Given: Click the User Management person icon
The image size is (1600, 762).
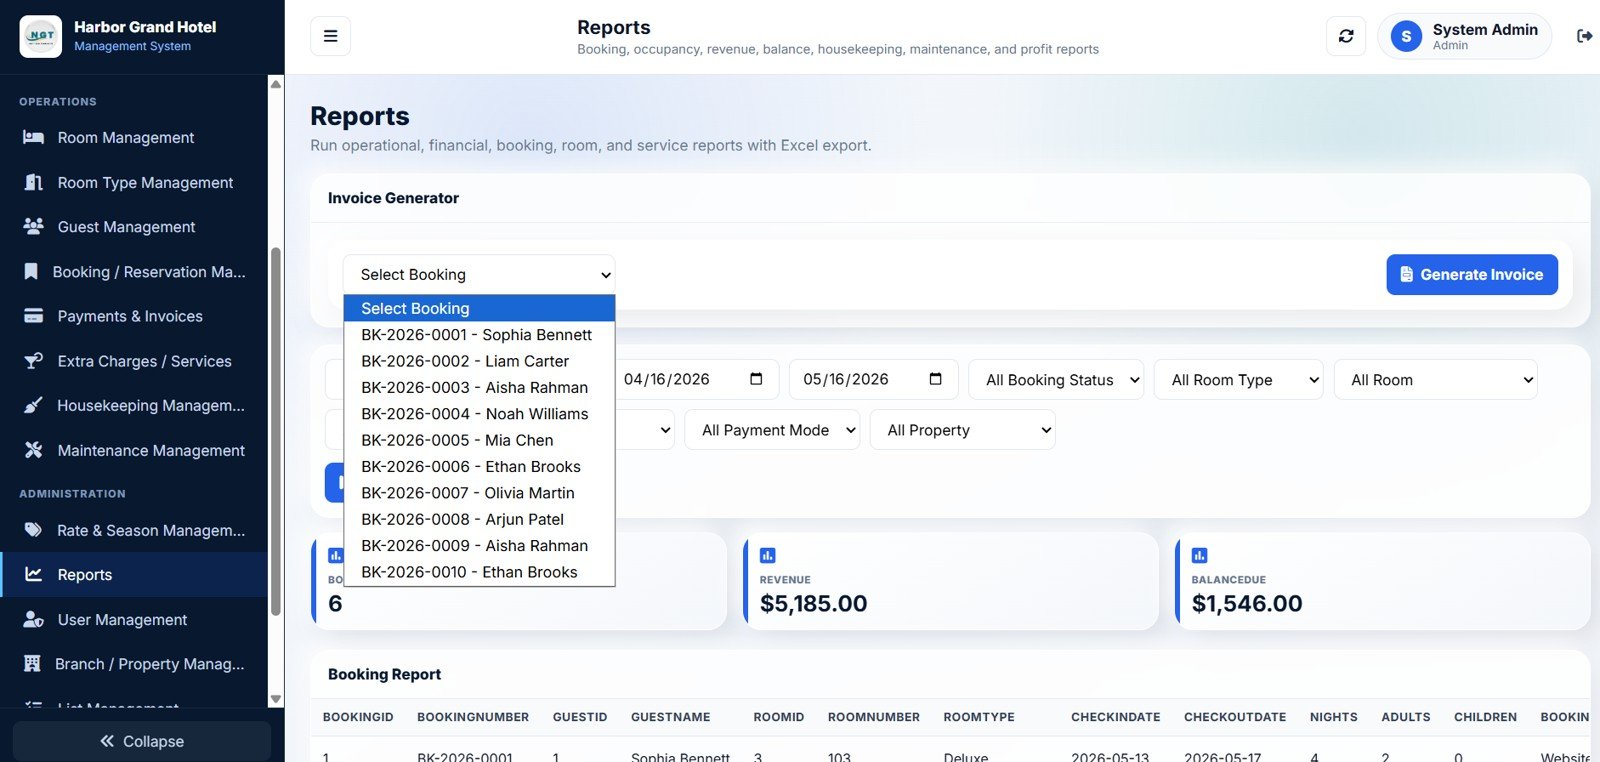Looking at the screenshot, I should tap(33, 619).
